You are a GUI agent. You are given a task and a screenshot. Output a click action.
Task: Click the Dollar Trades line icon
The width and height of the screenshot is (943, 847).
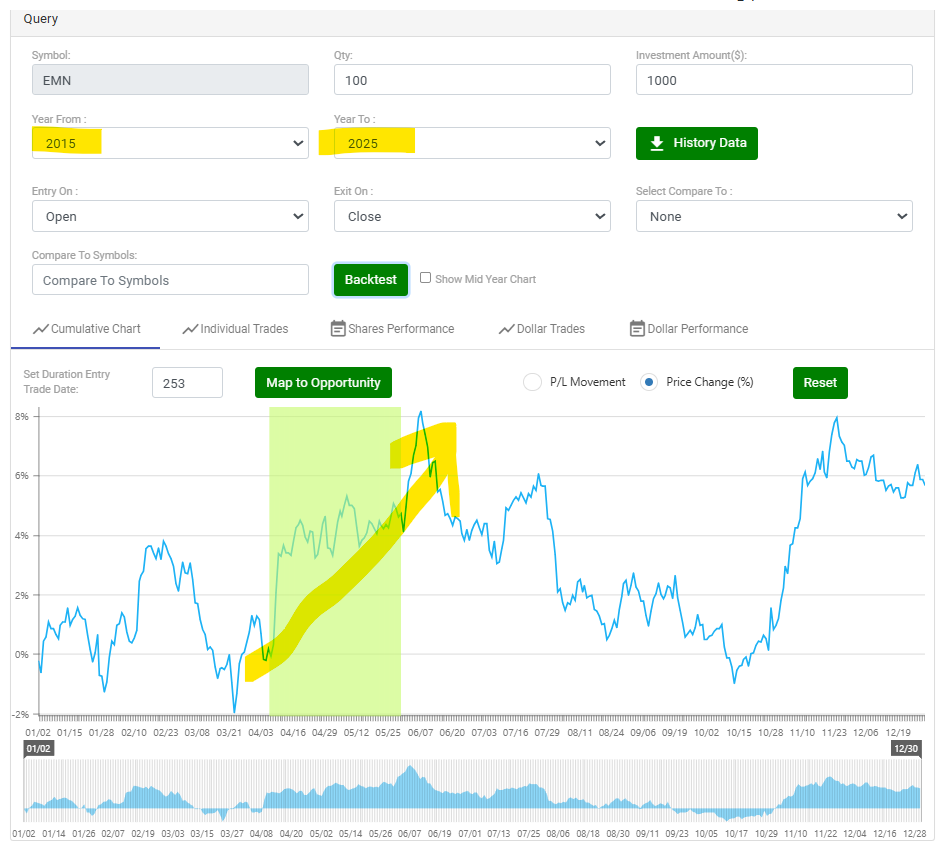point(506,329)
